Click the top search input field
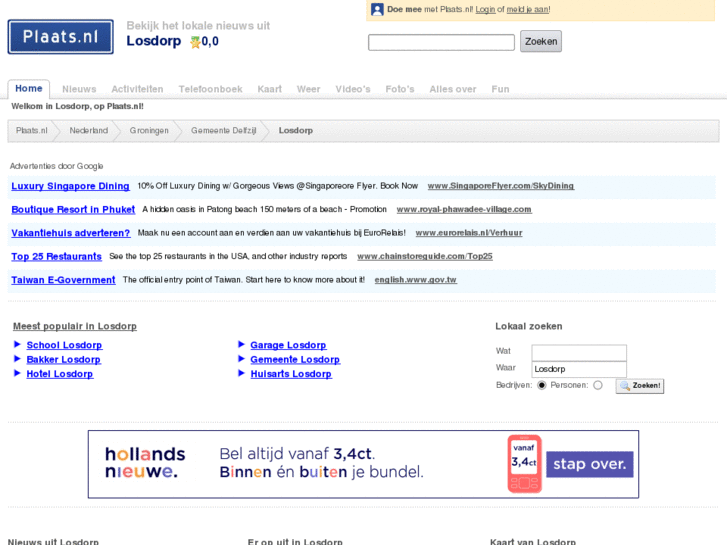The width and height of the screenshot is (727, 545). (441, 42)
